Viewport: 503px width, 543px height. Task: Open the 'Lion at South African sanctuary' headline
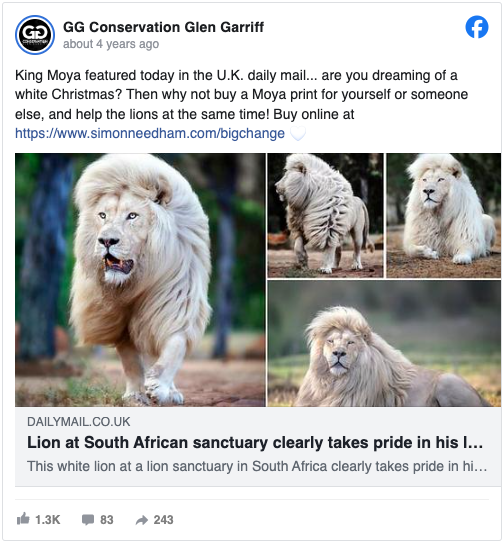255,443
